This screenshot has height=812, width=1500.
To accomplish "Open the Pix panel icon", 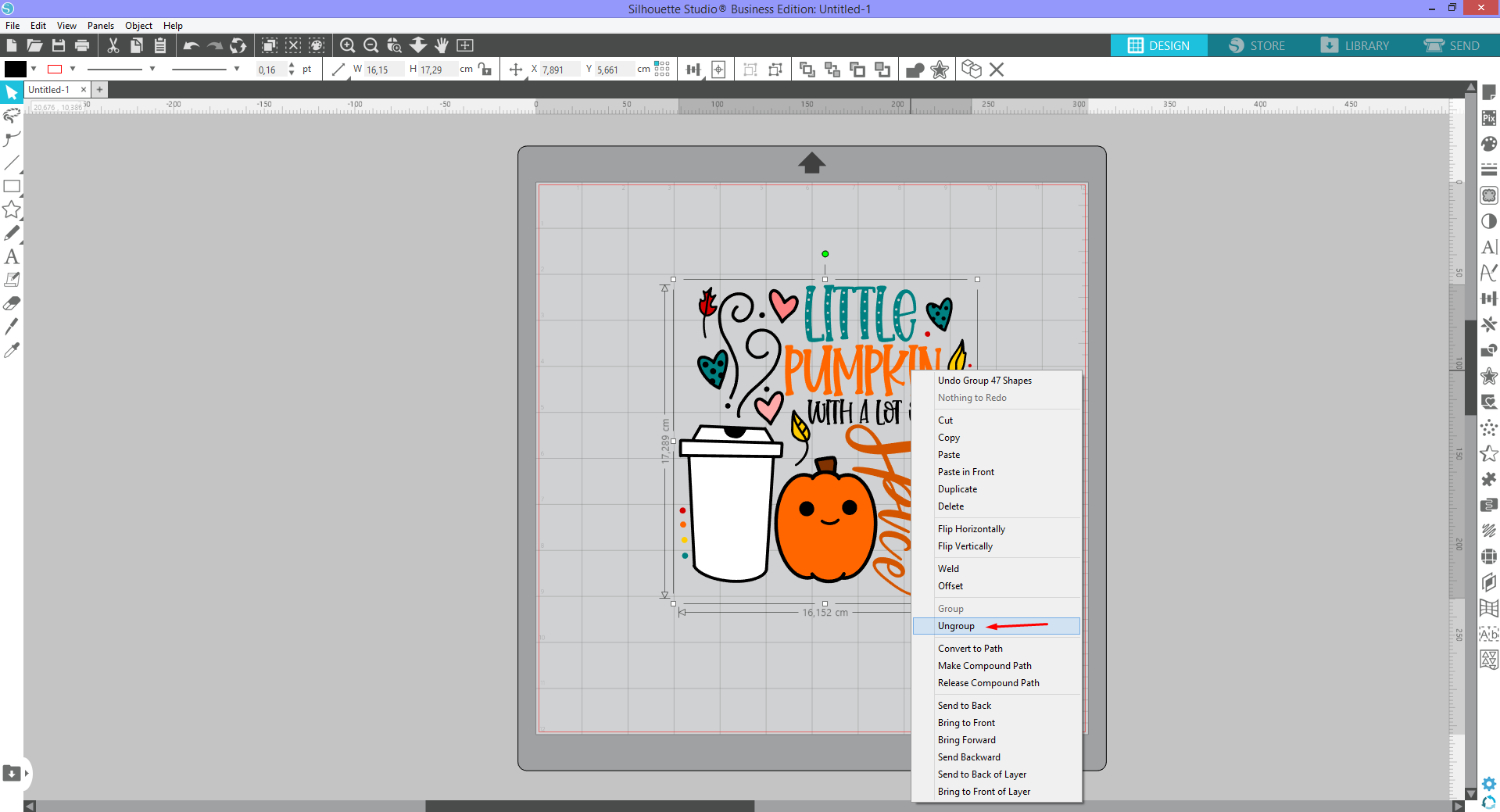I will 1488,117.
